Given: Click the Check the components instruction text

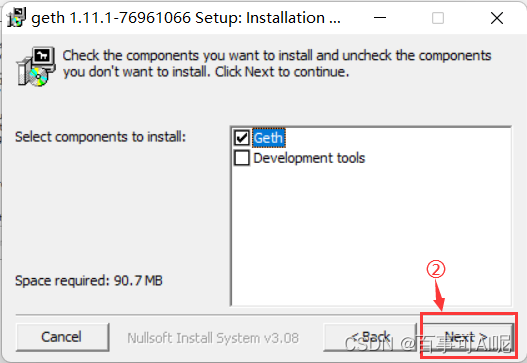Looking at the screenshot, I should (x=277, y=64).
